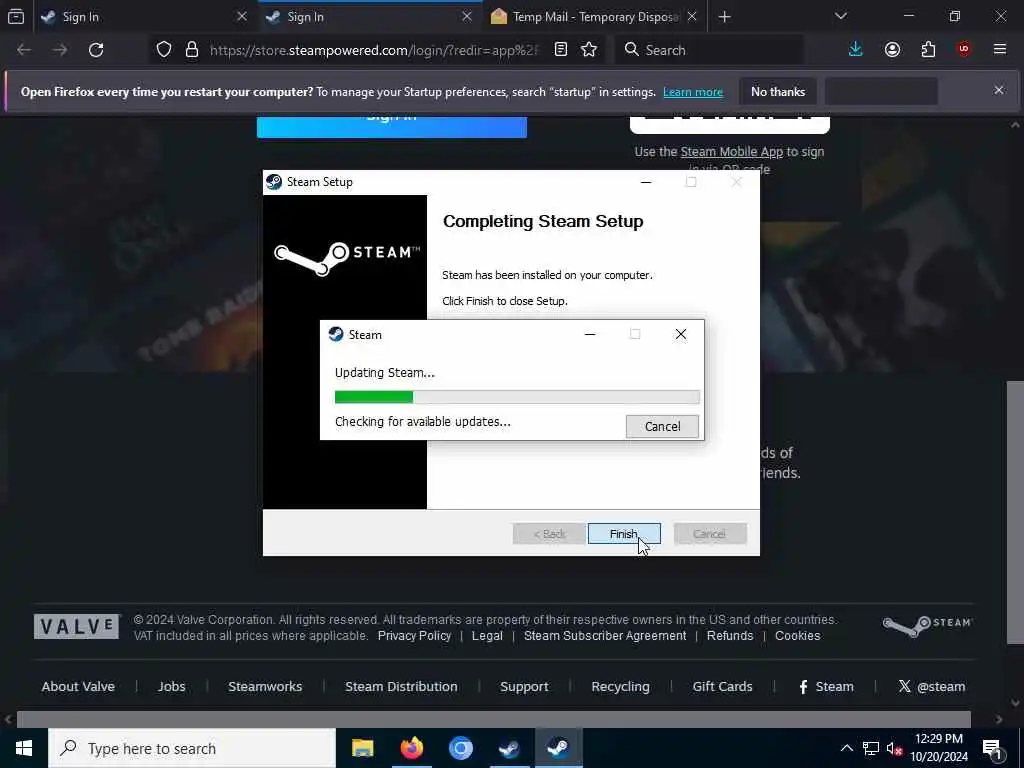Close the first Sign In tab
The width and height of the screenshot is (1024, 768).
pos(242,17)
